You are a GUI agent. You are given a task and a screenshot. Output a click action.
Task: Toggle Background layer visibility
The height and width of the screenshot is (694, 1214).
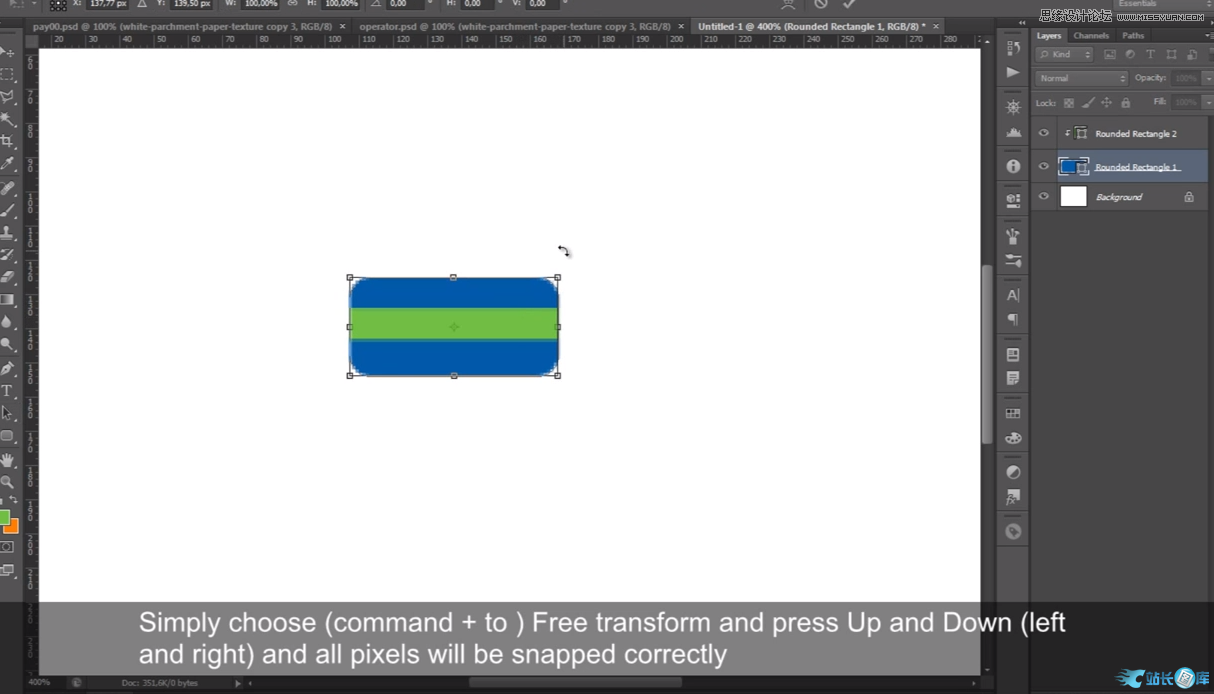[1043, 197]
